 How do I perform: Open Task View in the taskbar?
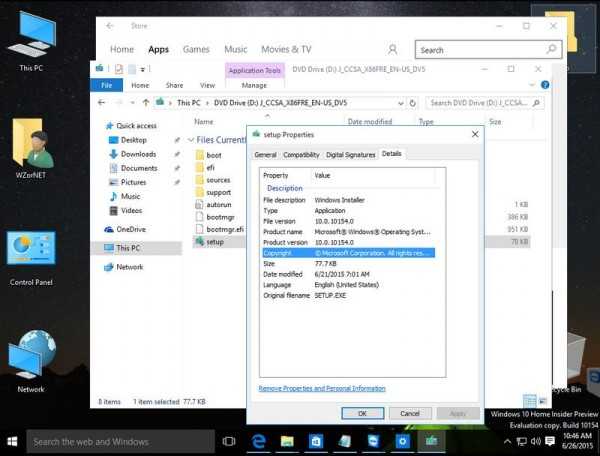click(229, 441)
